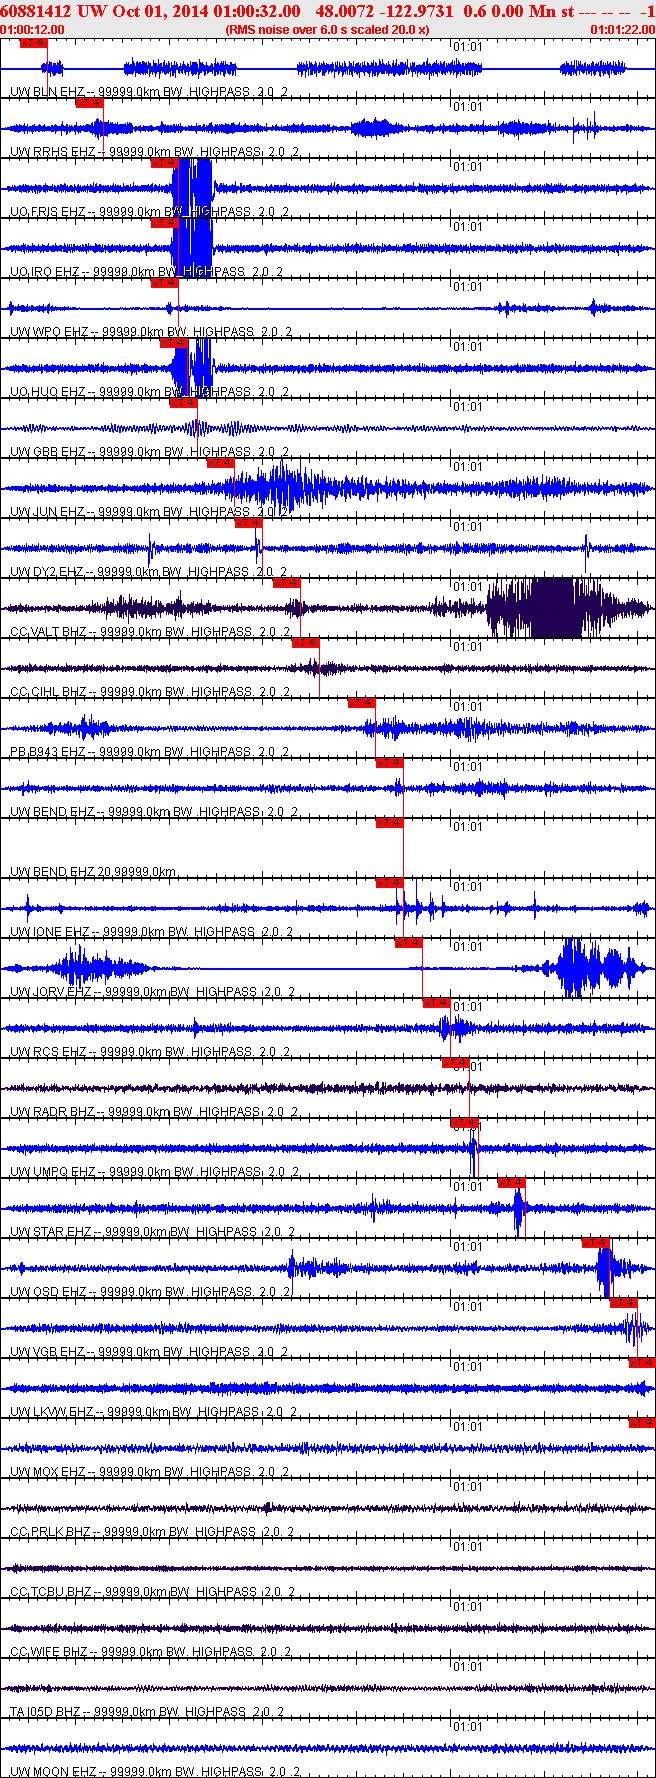Select the red pick on CC VALT trace

coord(287,583)
